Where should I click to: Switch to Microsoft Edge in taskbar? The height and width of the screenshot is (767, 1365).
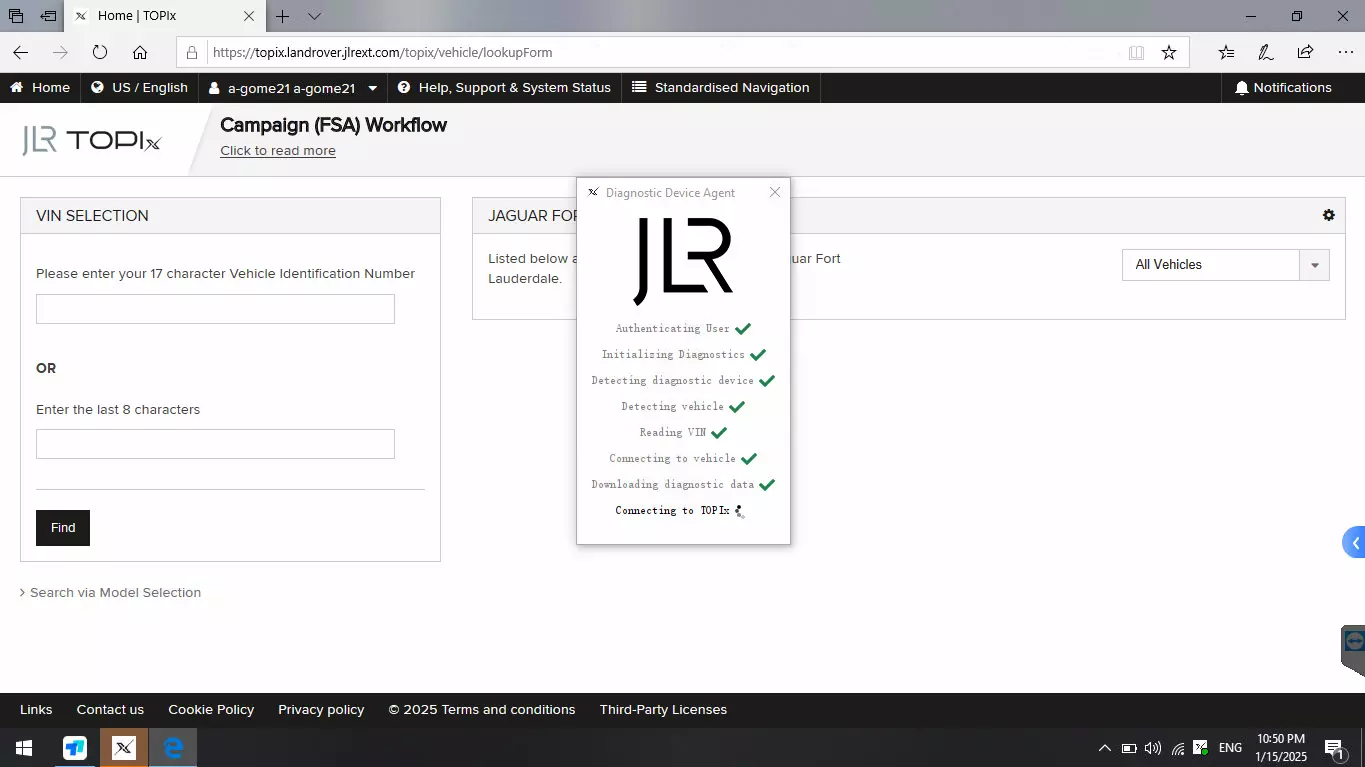pos(173,747)
